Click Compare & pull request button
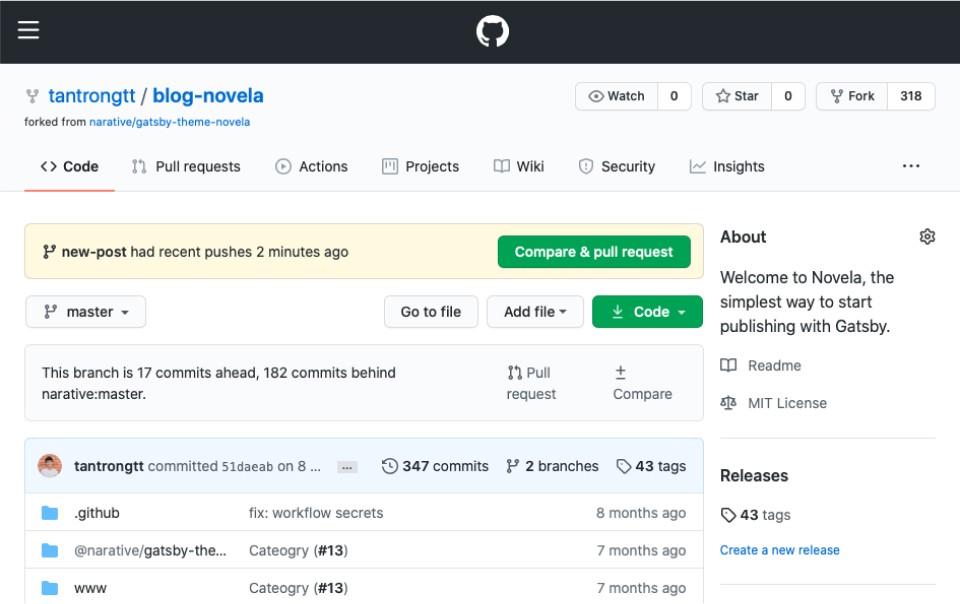This screenshot has width=960, height=604. [x=594, y=252]
